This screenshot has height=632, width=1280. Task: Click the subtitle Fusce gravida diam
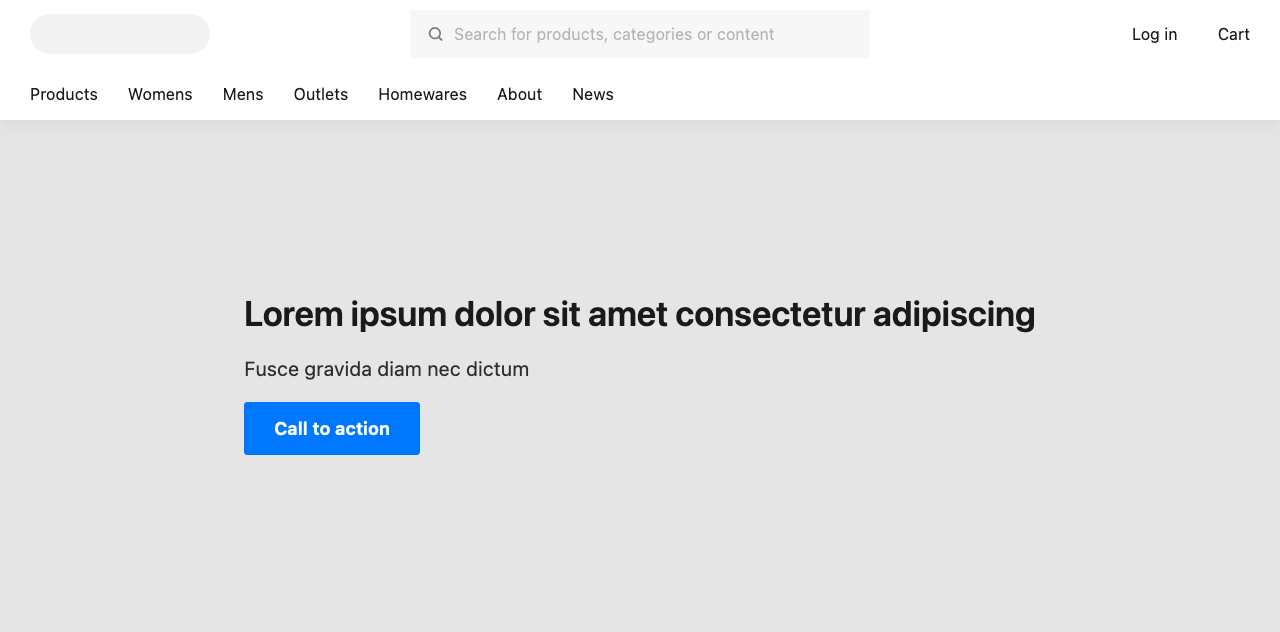[386, 369]
